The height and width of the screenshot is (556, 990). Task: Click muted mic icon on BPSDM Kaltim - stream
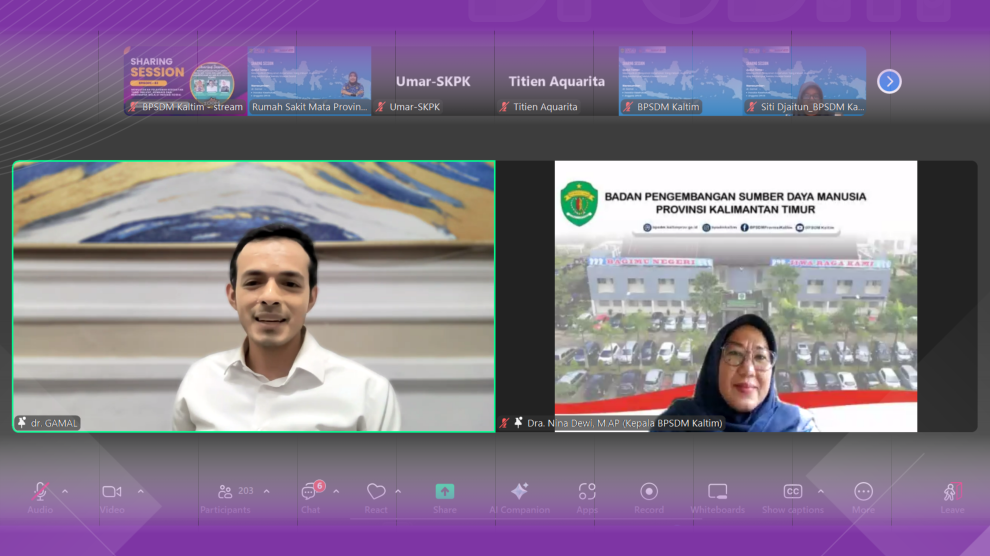[x=133, y=107]
